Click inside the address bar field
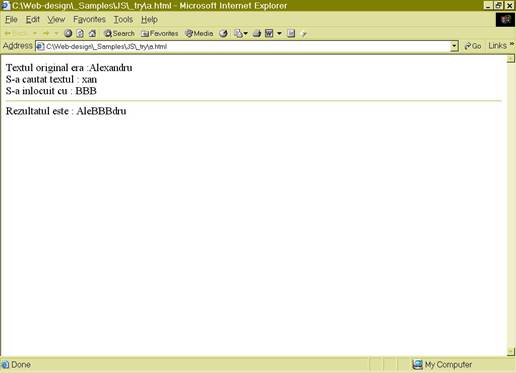Image resolution: width=516 pixels, height=373 pixels. [247, 46]
